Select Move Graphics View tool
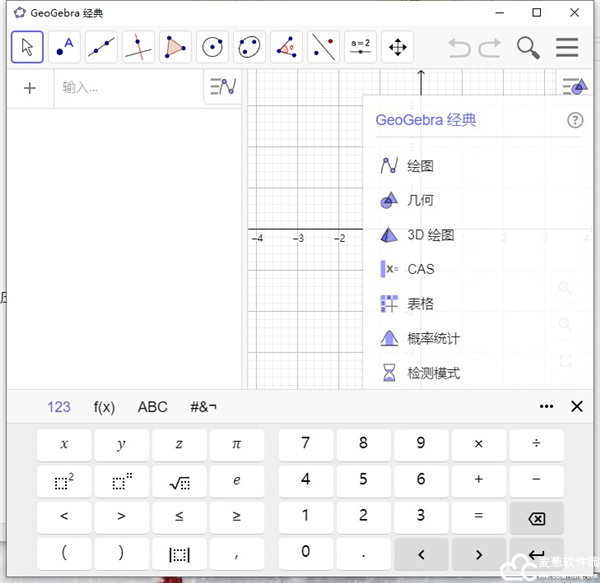 point(397,46)
